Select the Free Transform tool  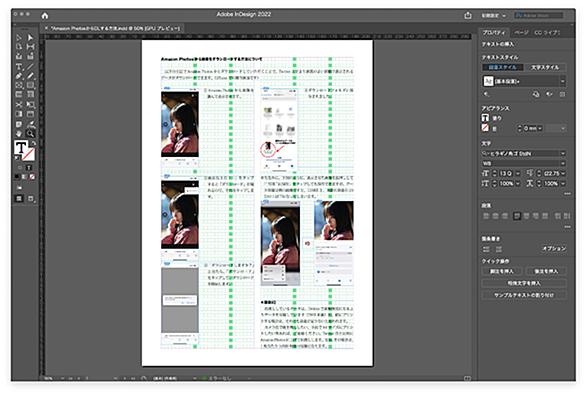pos(30,104)
